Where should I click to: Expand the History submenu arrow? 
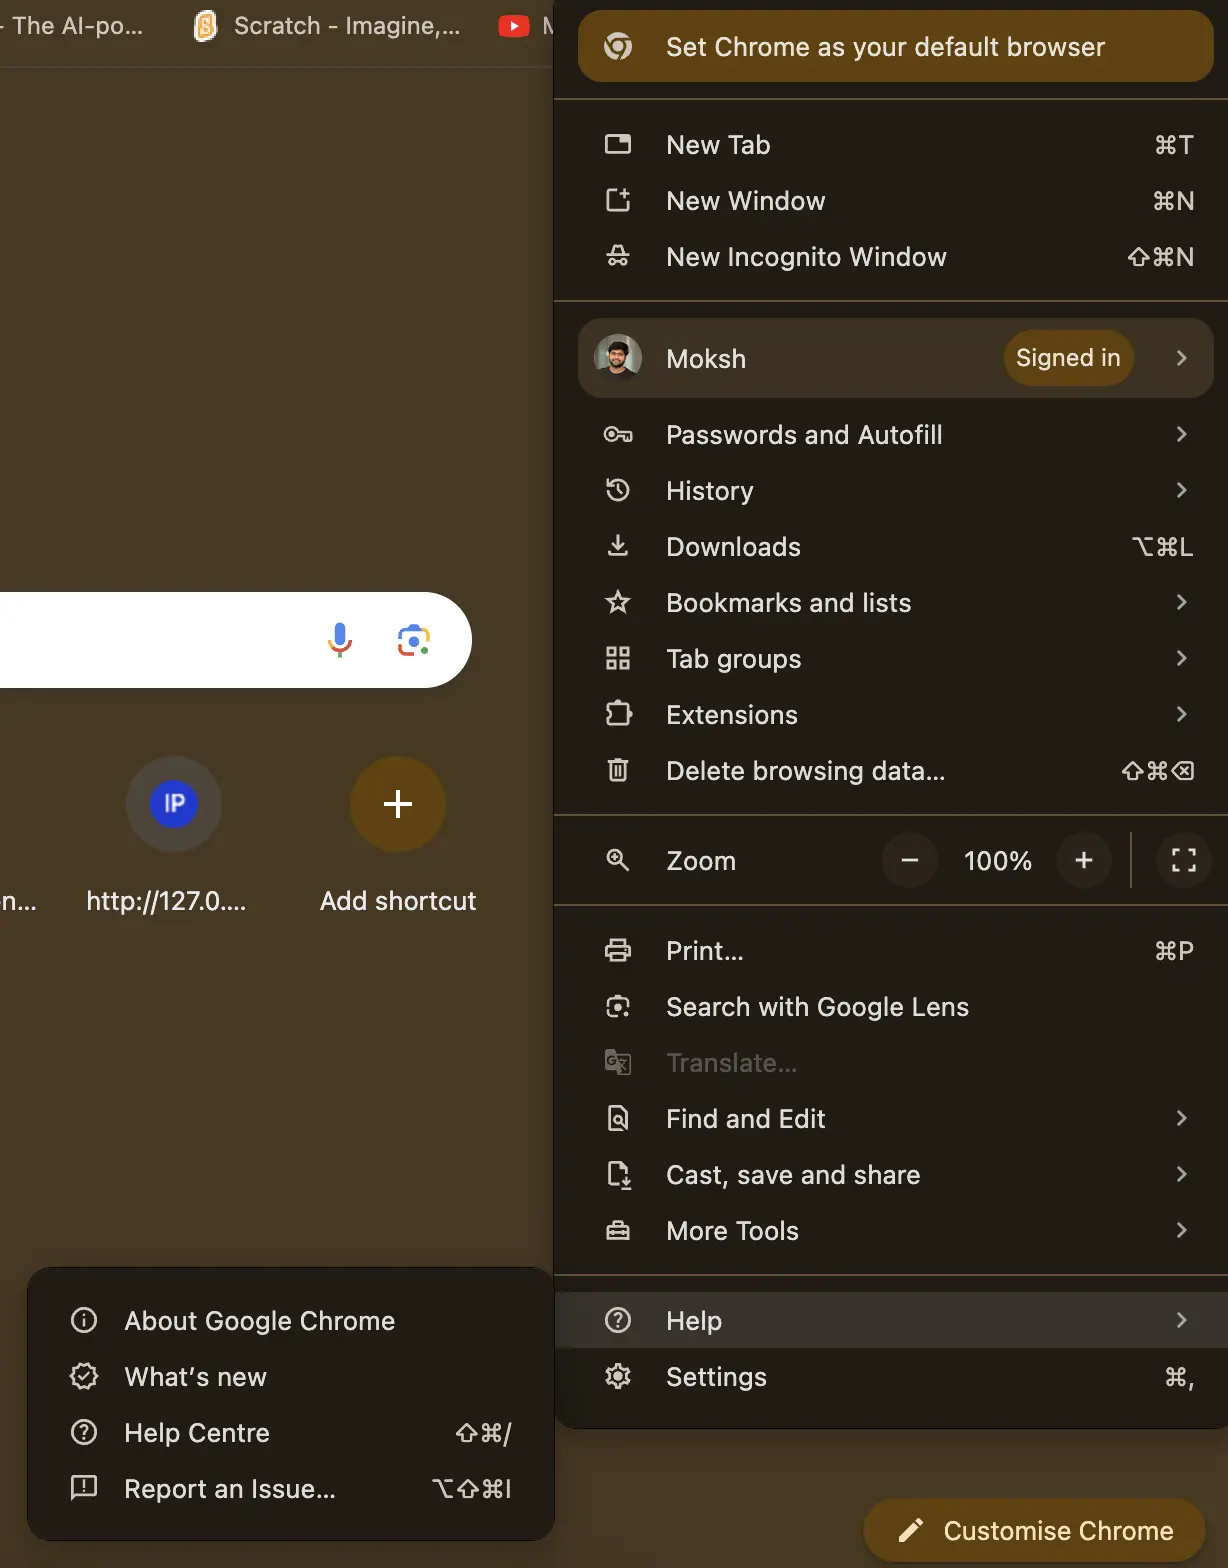tap(1181, 490)
